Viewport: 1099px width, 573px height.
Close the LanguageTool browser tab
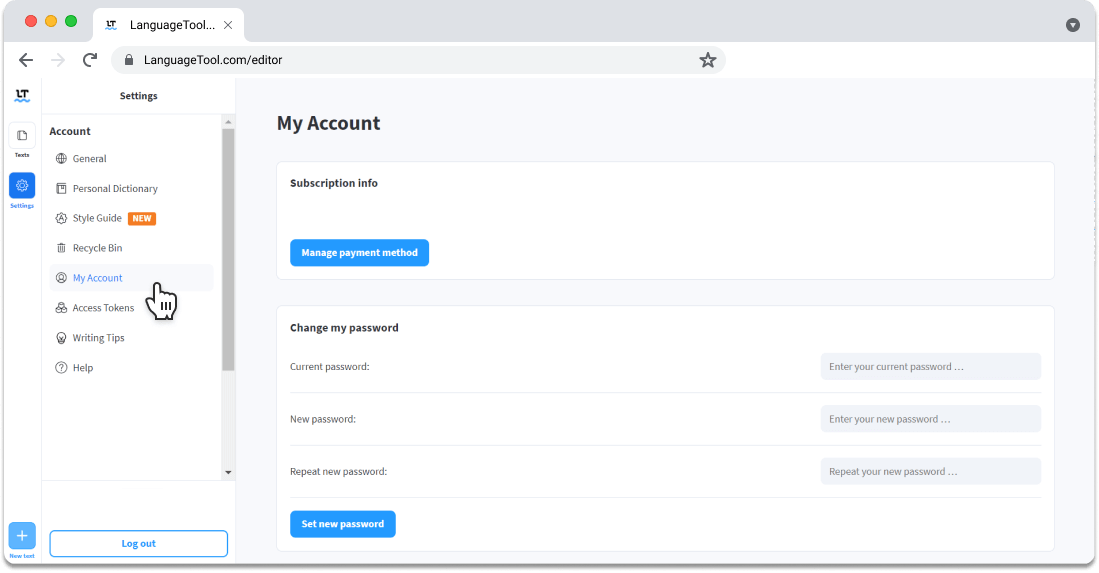tap(228, 25)
